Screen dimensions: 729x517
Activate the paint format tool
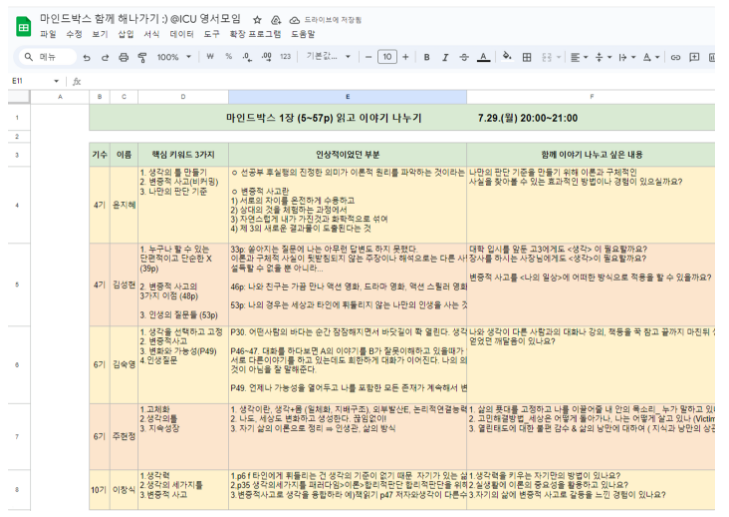tap(142, 57)
